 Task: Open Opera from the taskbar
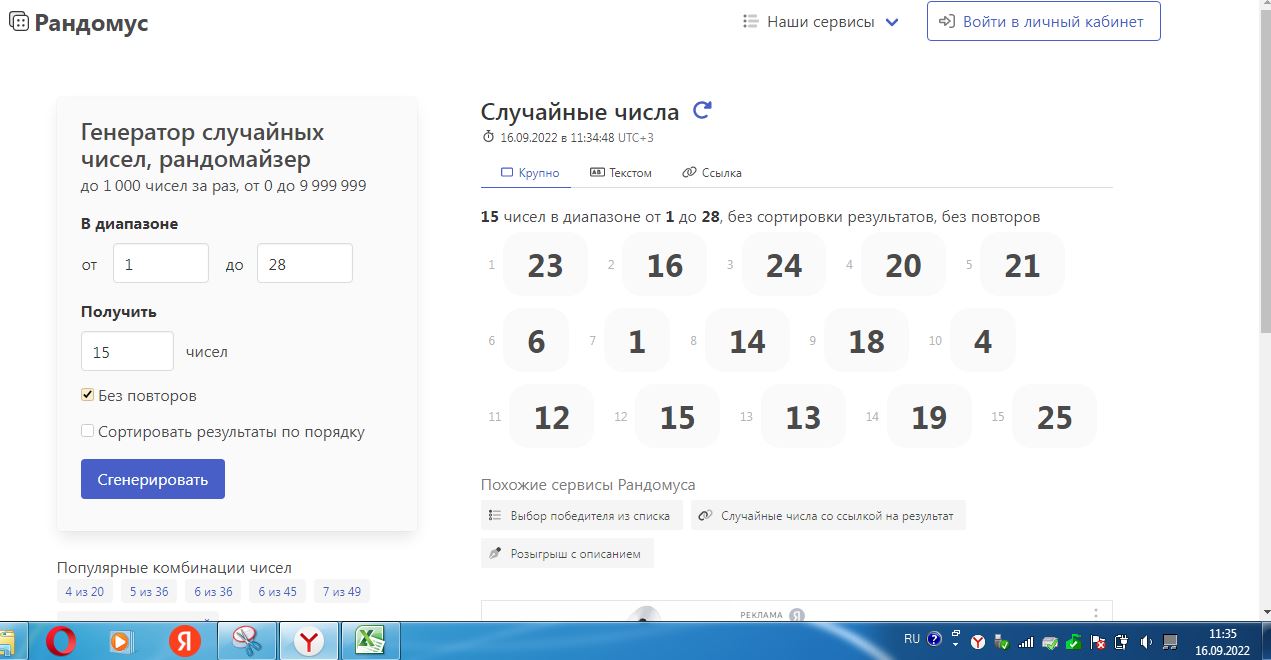click(x=60, y=641)
